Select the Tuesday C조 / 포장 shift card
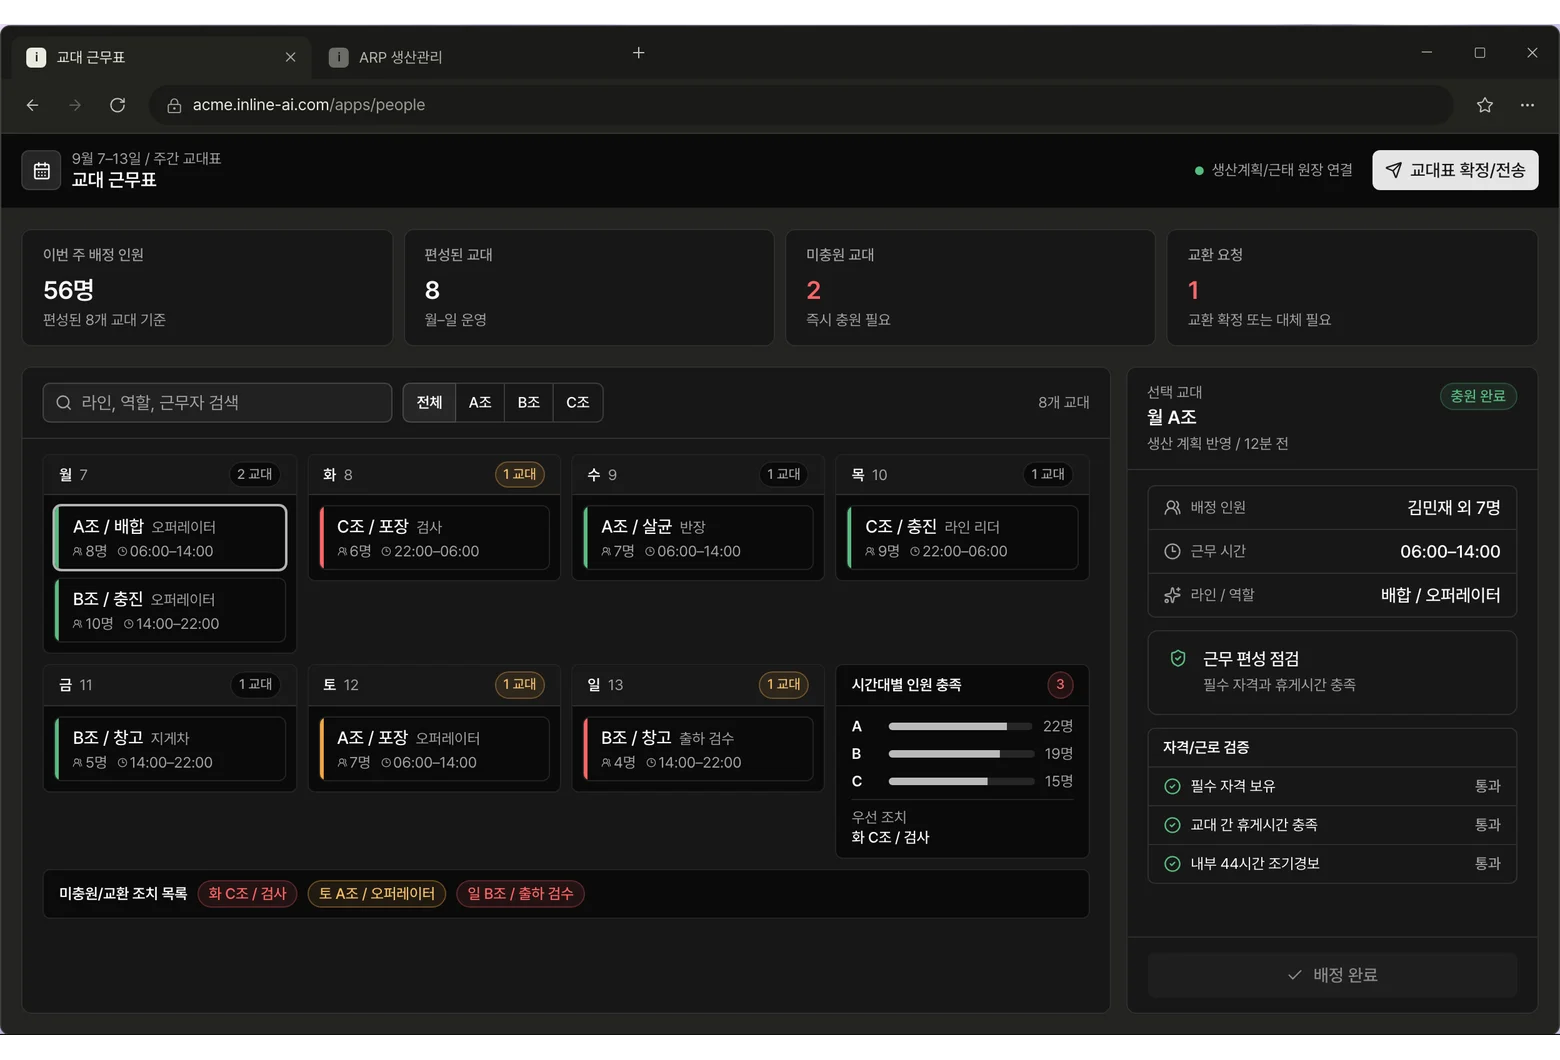 tap(434, 538)
